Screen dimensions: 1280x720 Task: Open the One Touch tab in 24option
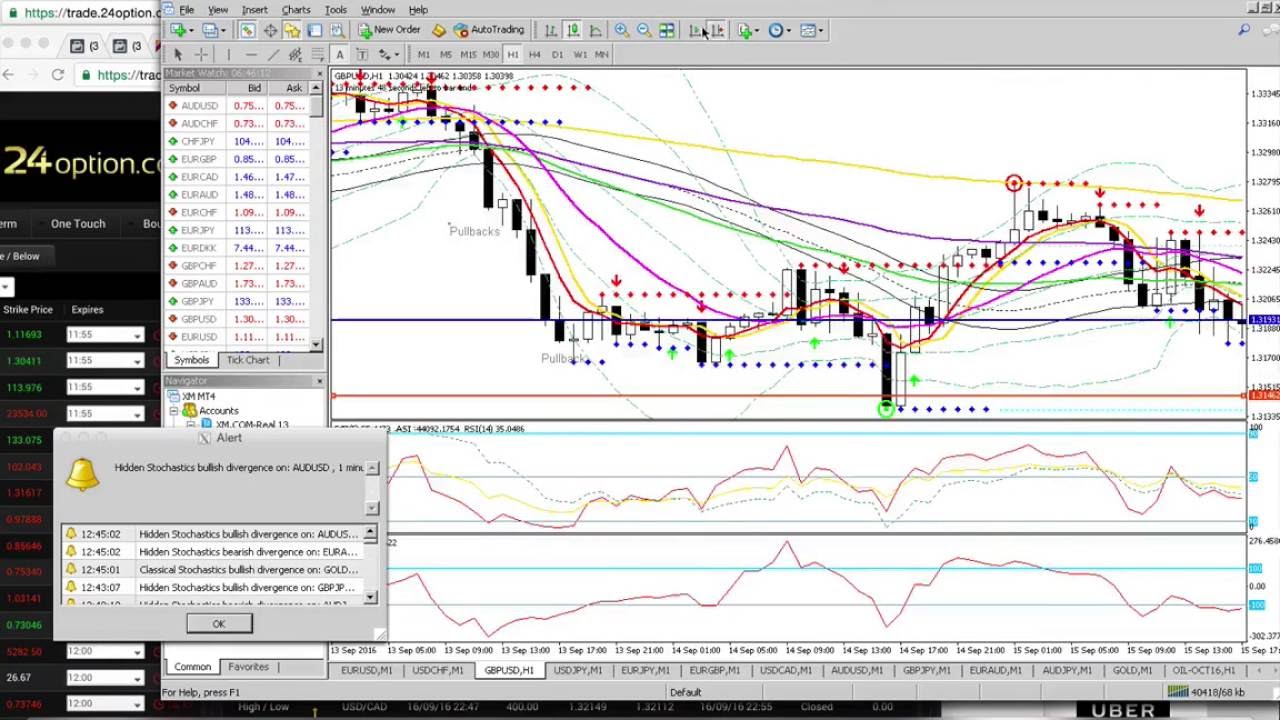pyautogui.click(x=78, y=224)
